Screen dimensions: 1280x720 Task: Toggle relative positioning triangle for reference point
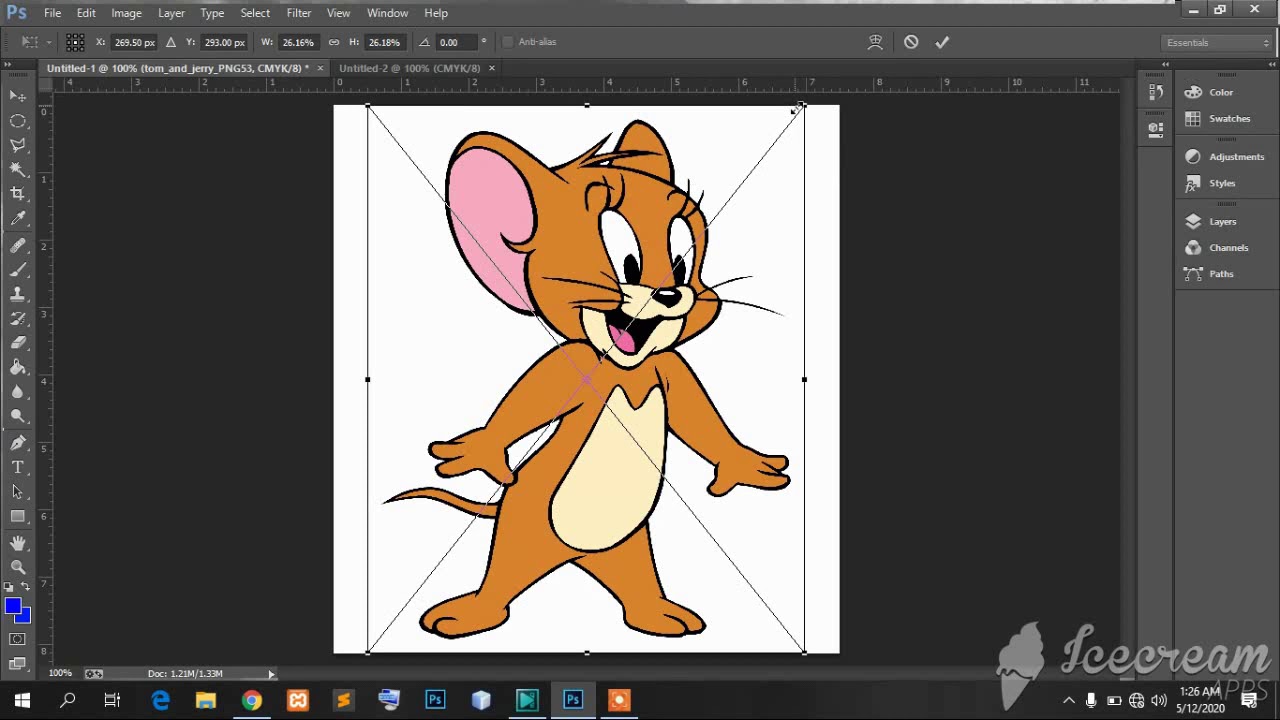[170, 42]
